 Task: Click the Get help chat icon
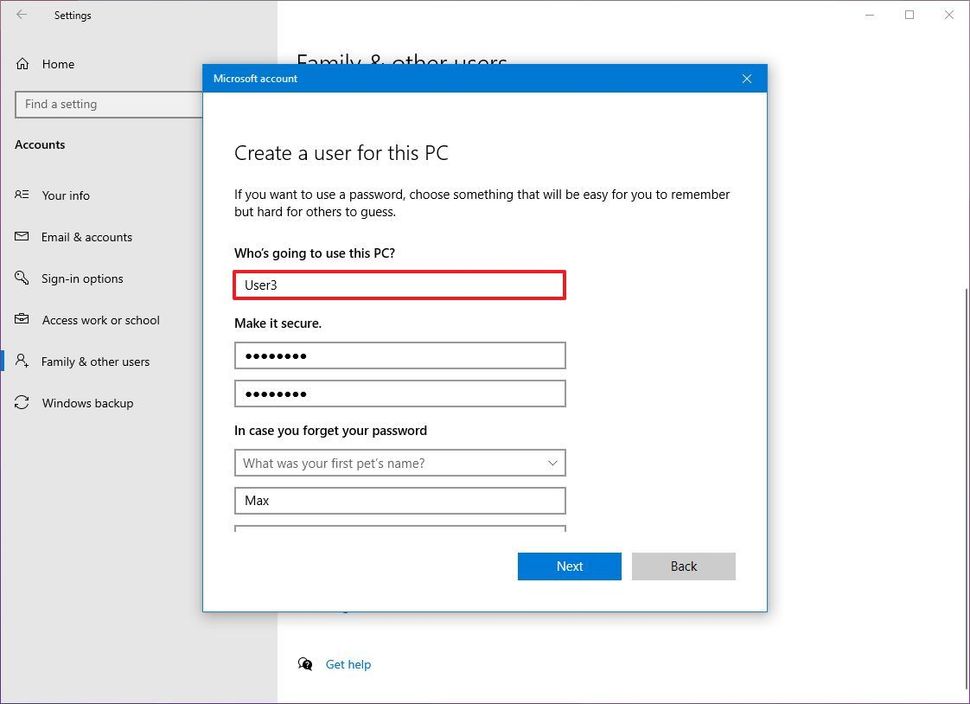305,664
